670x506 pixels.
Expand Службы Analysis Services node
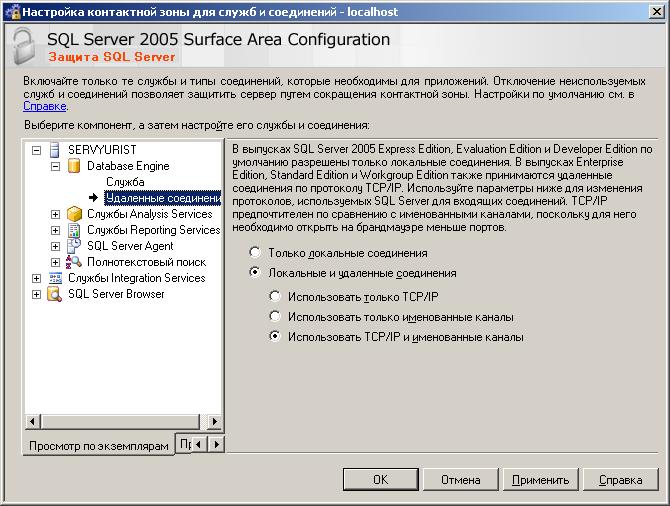56,214
